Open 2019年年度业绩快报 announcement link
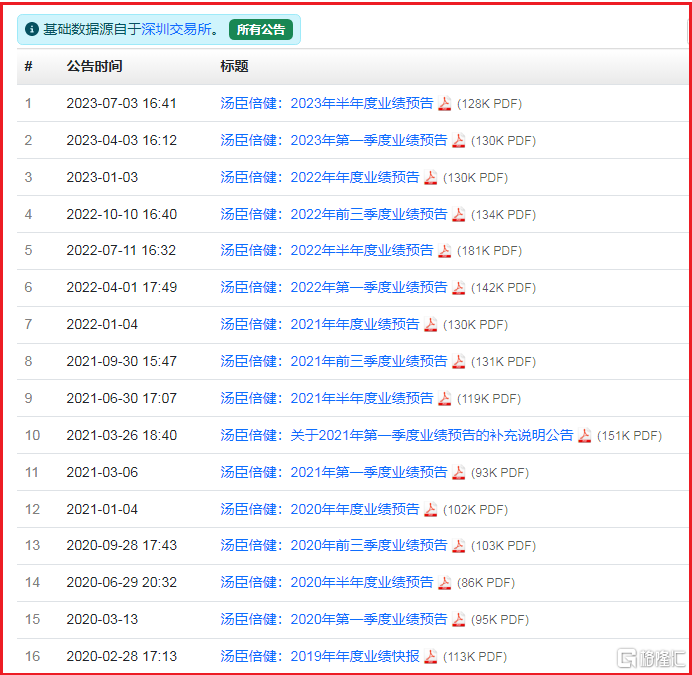The image size is (692, 675). click(x=320, y=657)
